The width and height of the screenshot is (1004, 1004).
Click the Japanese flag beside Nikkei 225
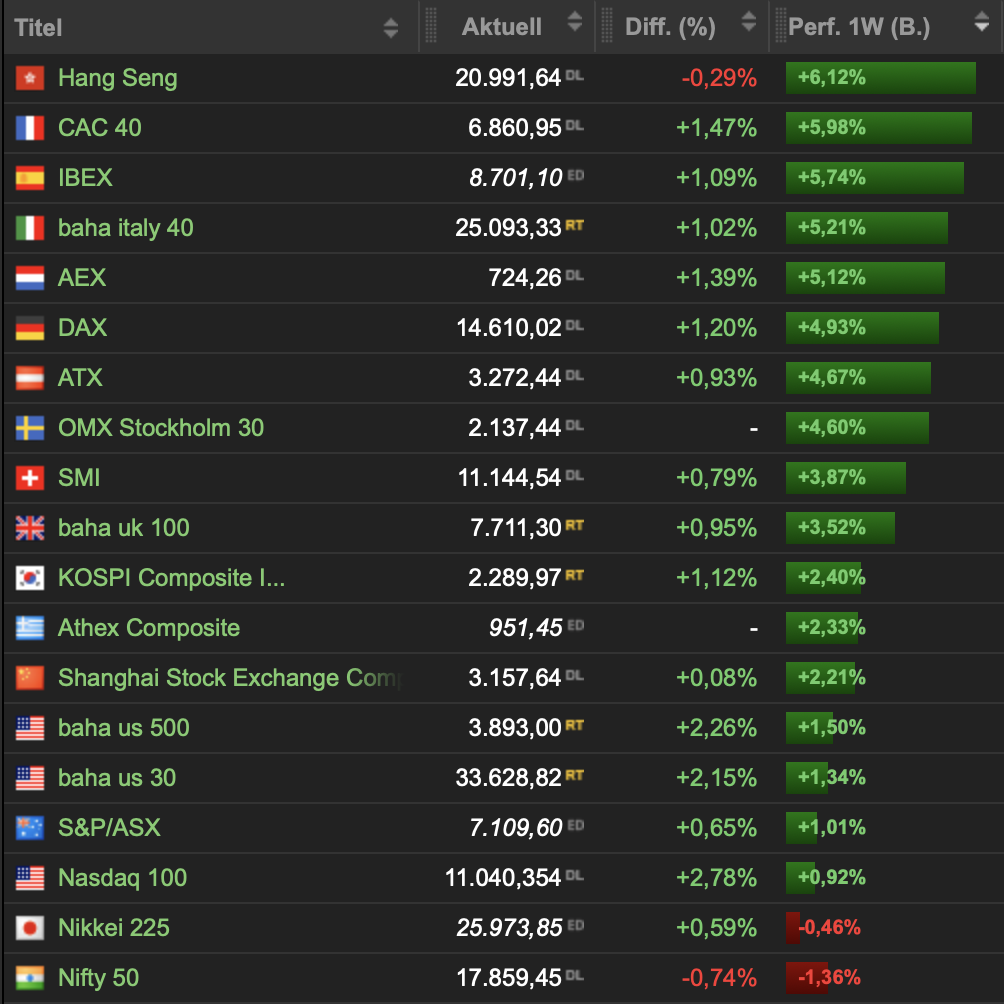(x=30, y=927)
